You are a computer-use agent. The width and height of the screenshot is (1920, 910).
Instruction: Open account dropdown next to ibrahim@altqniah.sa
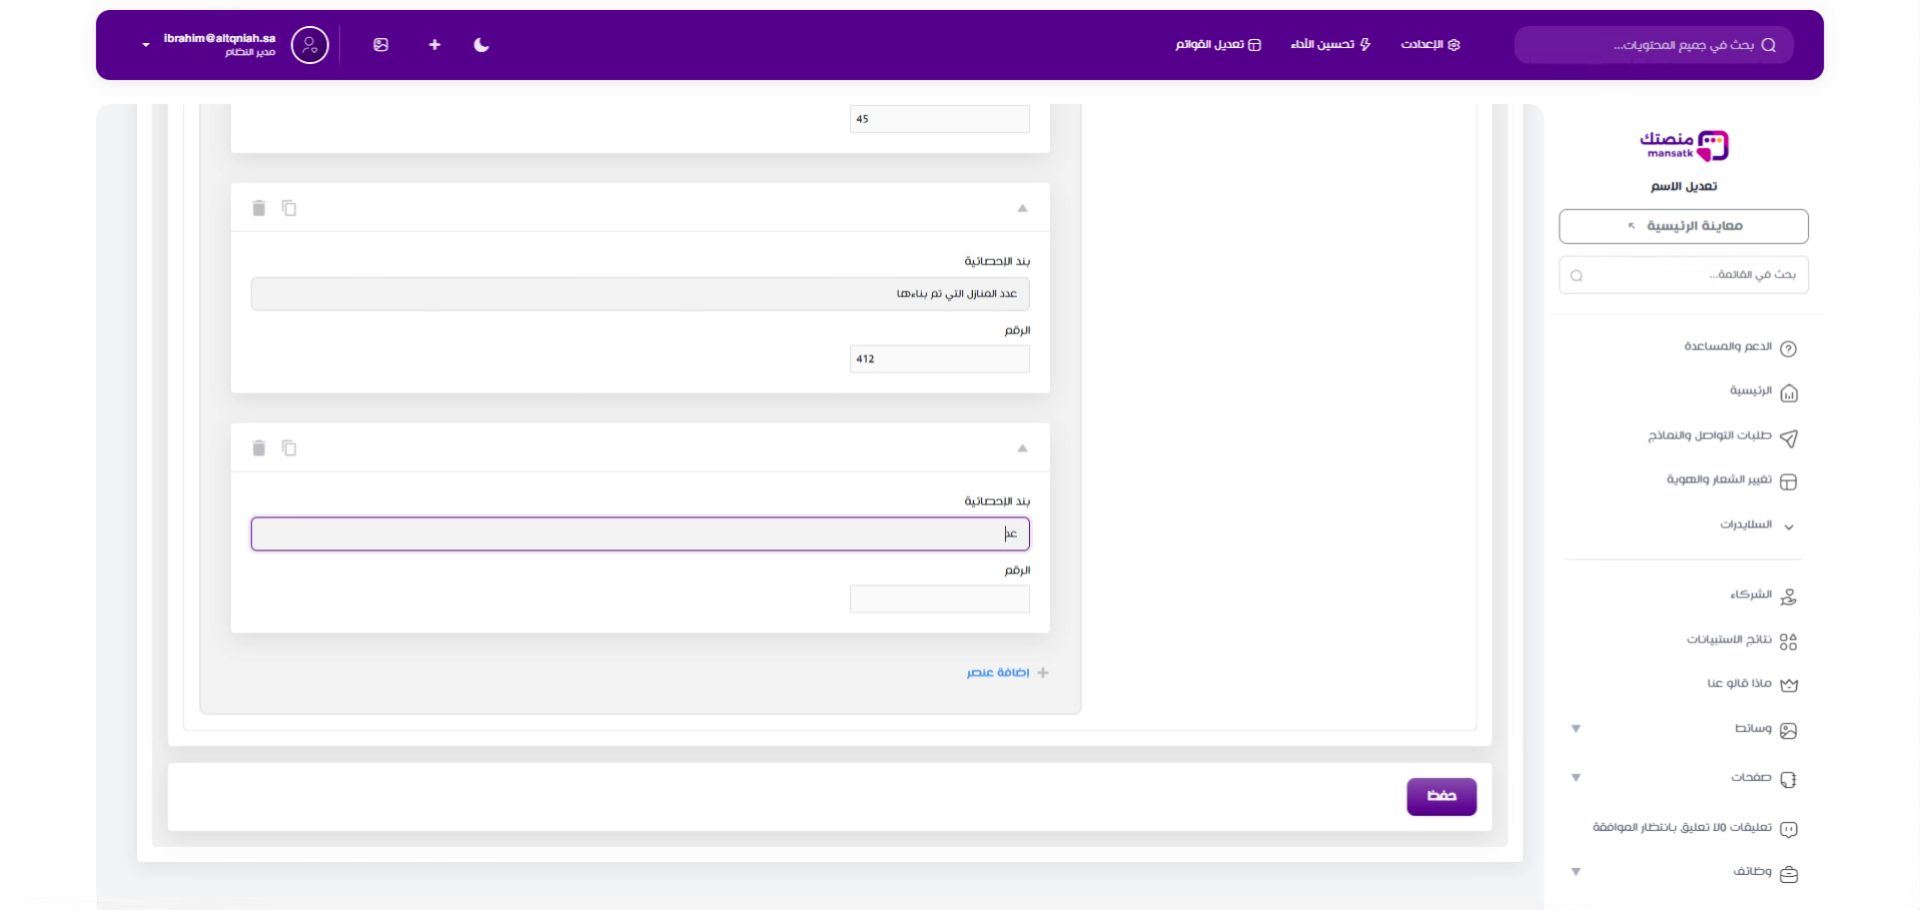[146, 45]
